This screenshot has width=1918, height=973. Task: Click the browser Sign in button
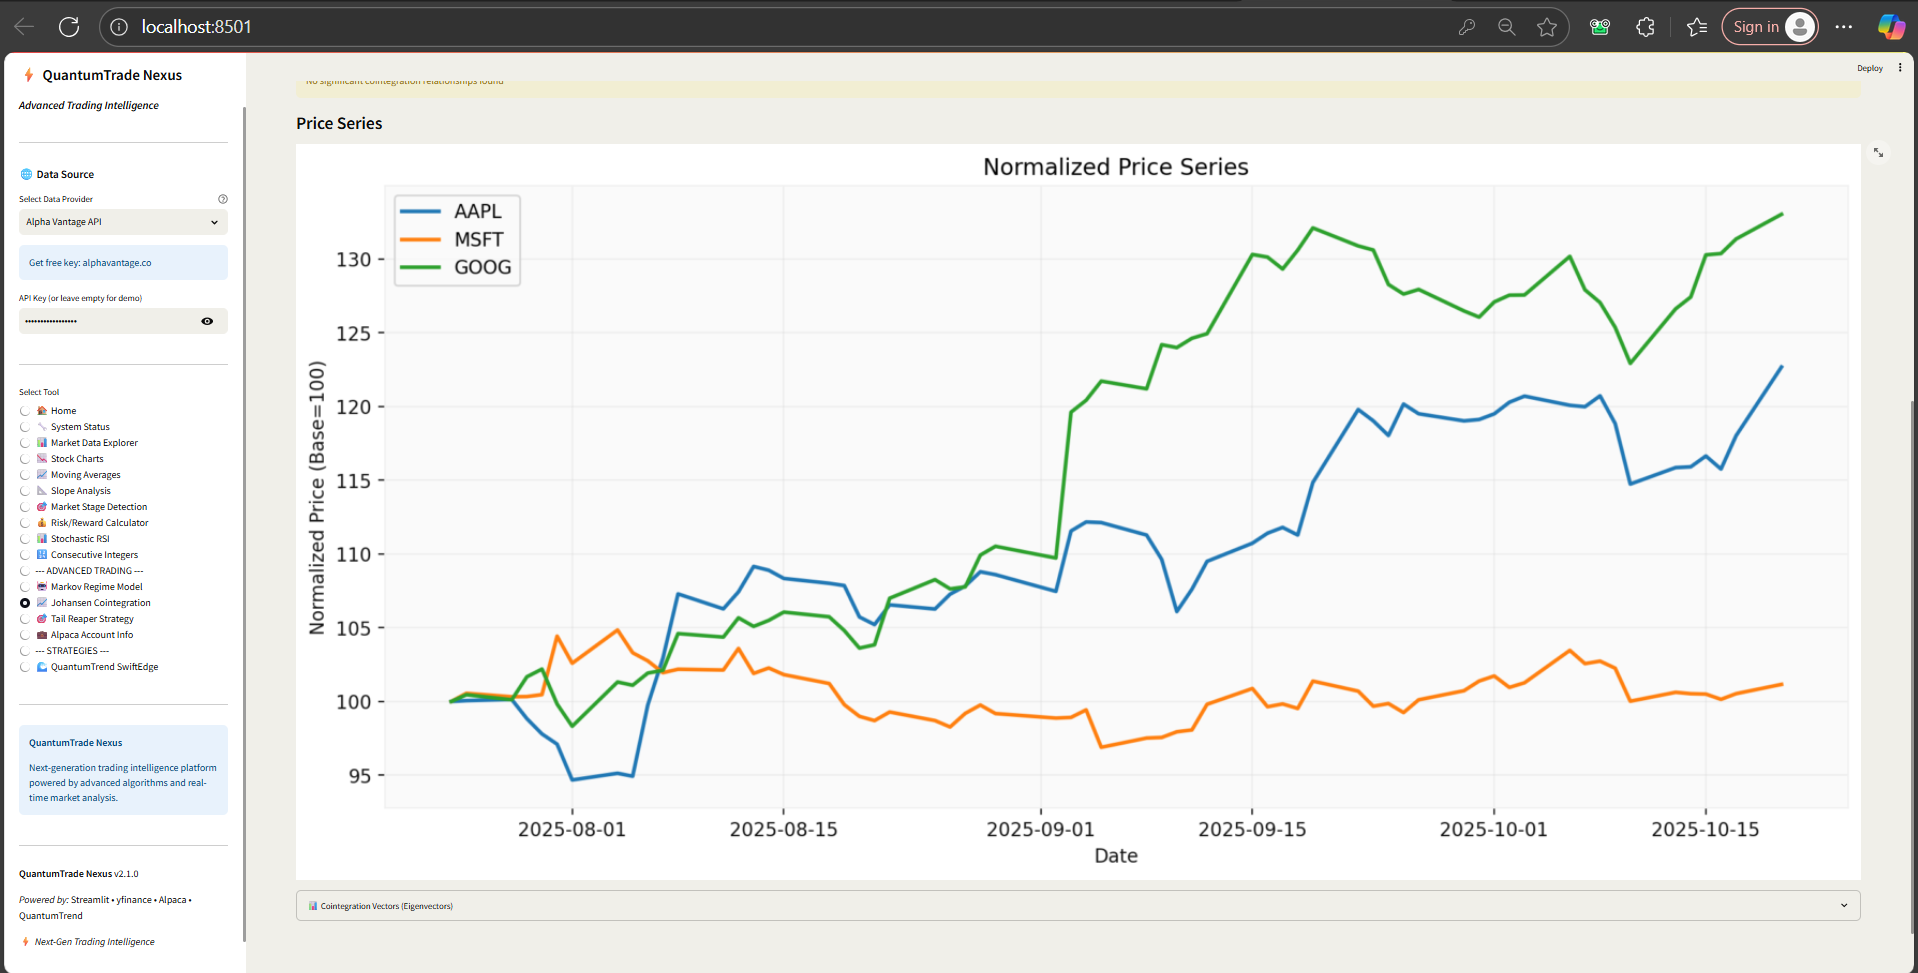click(x=1769, y=27)
